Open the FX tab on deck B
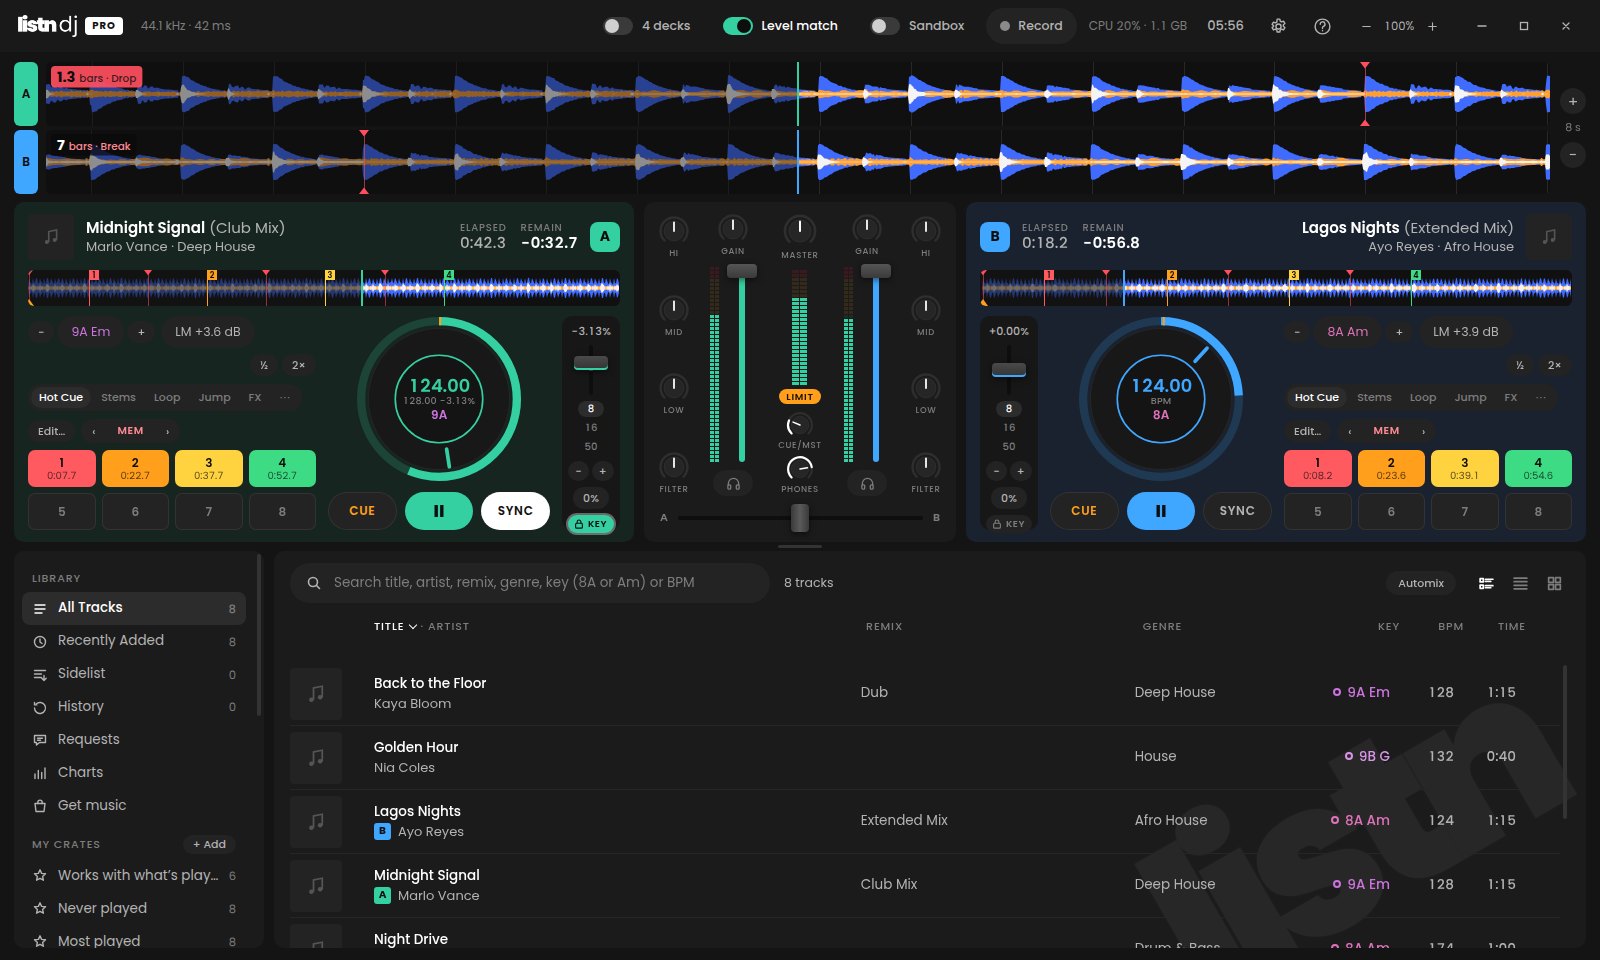1600x960 pixels. (x=1511, y=398)
